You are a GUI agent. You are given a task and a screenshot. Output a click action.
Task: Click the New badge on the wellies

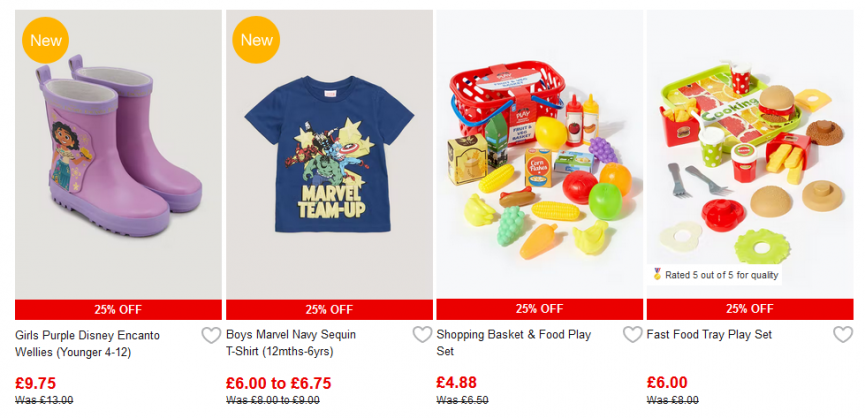point(46,40)
